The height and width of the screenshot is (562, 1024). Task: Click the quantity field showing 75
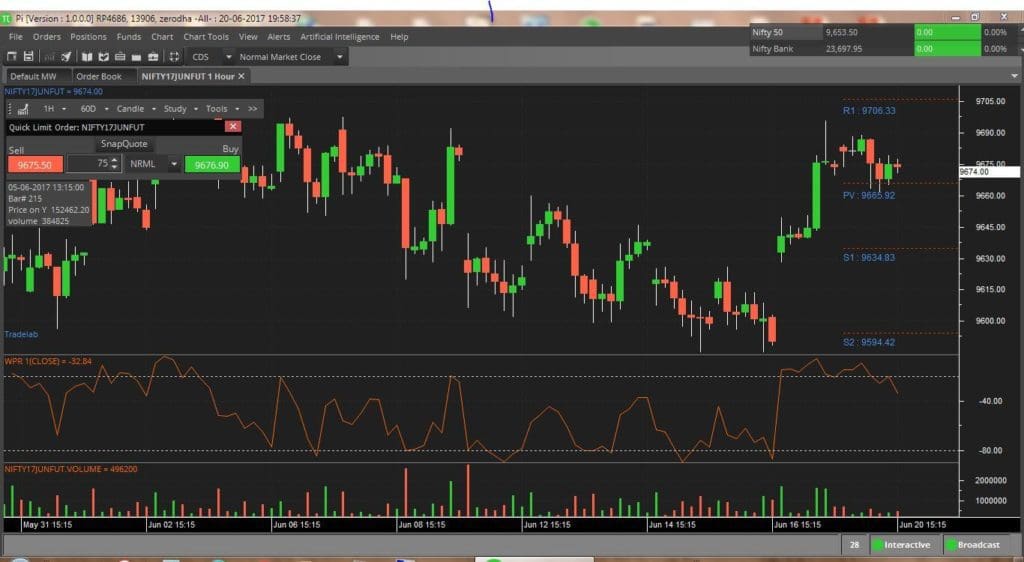pyautogui.click(x=88, y=164)
